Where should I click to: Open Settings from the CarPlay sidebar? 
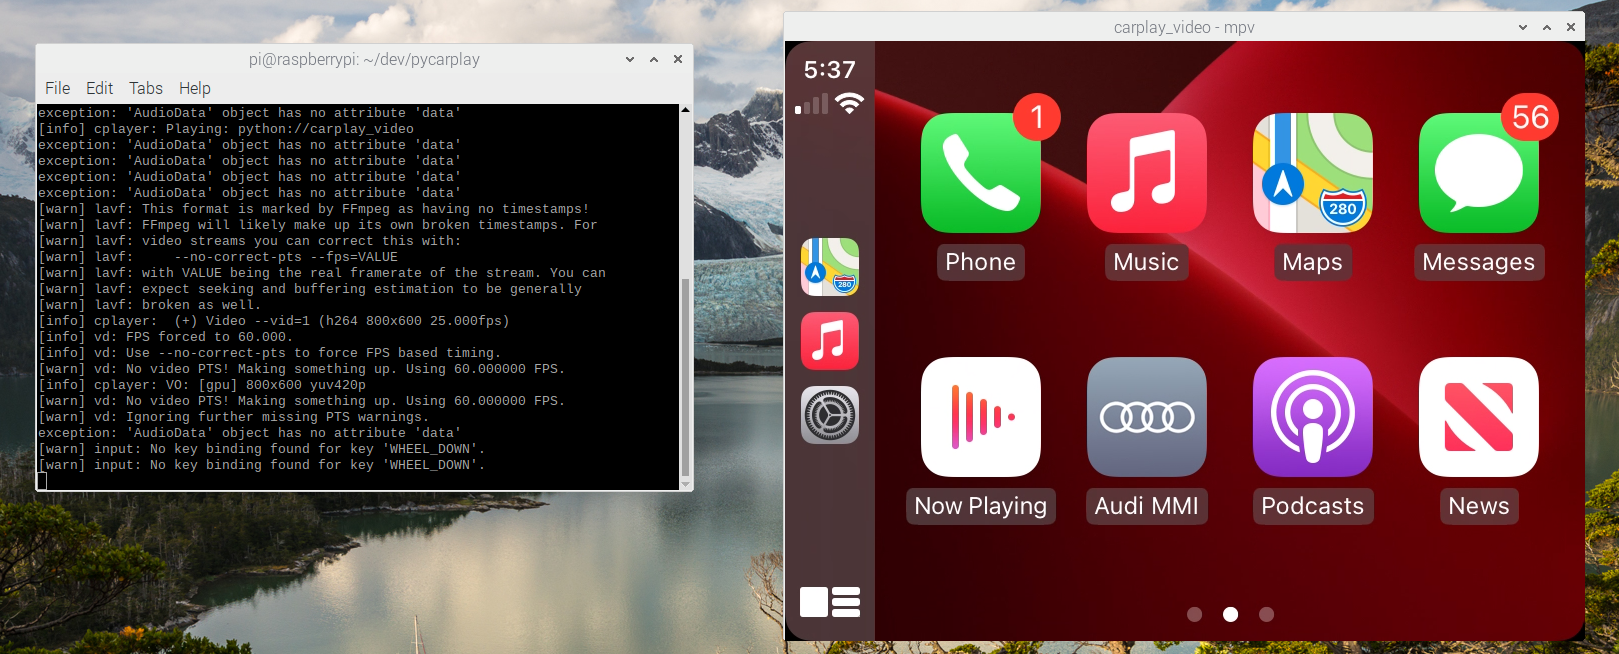[830, 415]
